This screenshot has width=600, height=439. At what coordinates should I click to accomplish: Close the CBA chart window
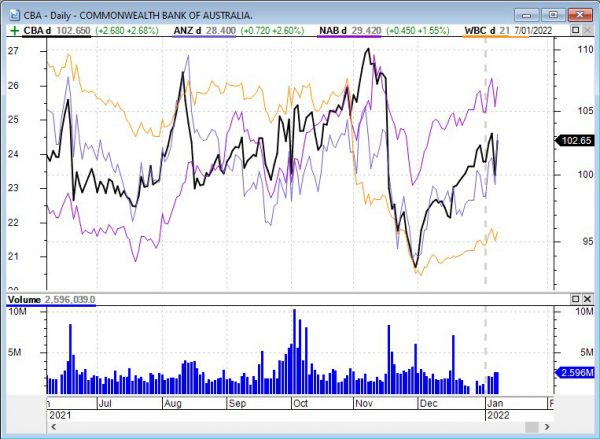point(580,15)
